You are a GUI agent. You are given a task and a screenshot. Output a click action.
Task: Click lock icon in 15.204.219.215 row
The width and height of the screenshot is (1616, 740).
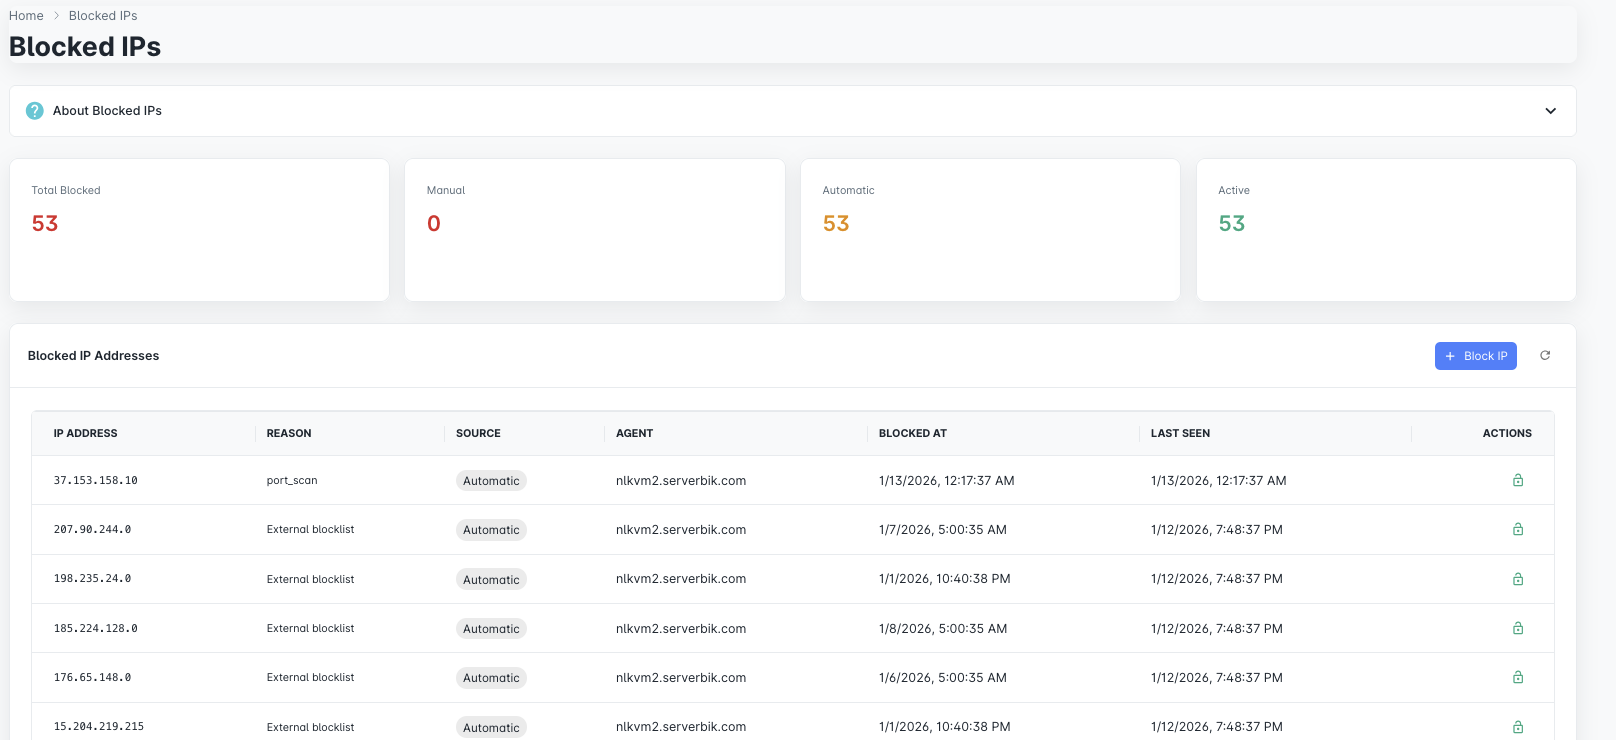pyautogui.click(x=1517, y=727)
